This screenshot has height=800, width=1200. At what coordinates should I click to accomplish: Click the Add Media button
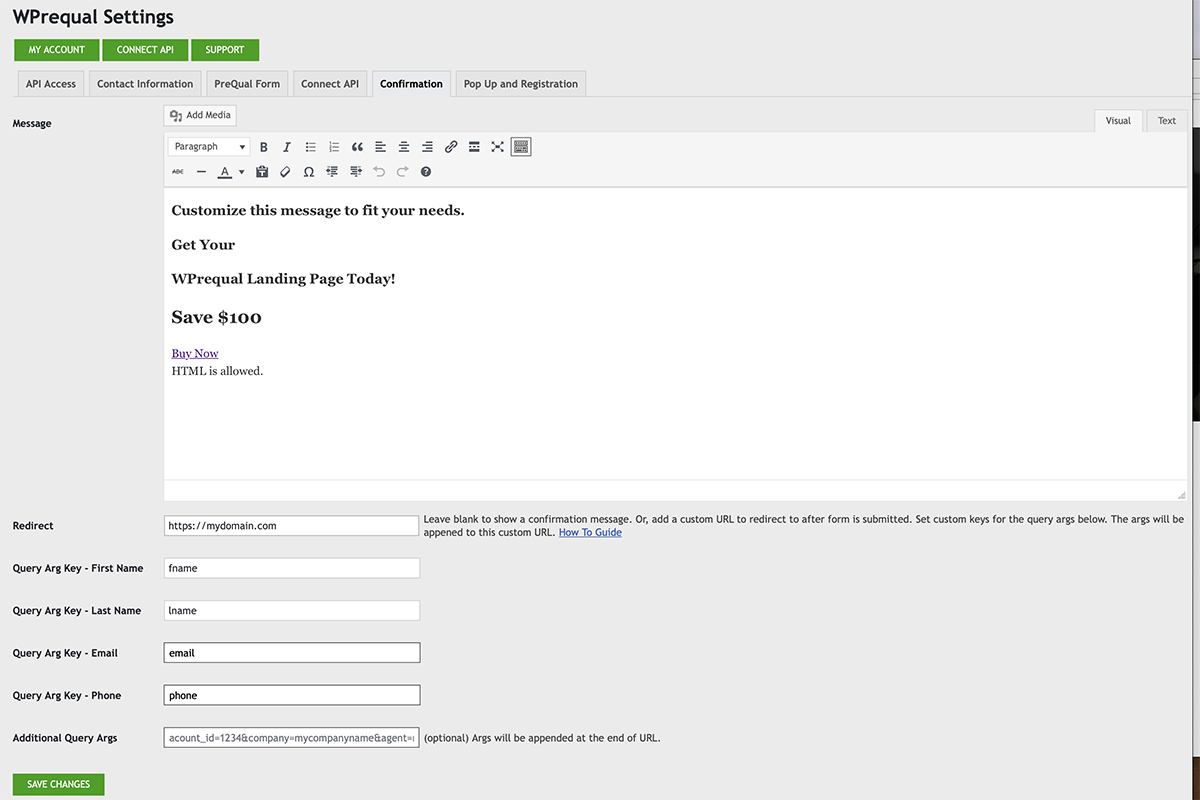coord(200,115)
